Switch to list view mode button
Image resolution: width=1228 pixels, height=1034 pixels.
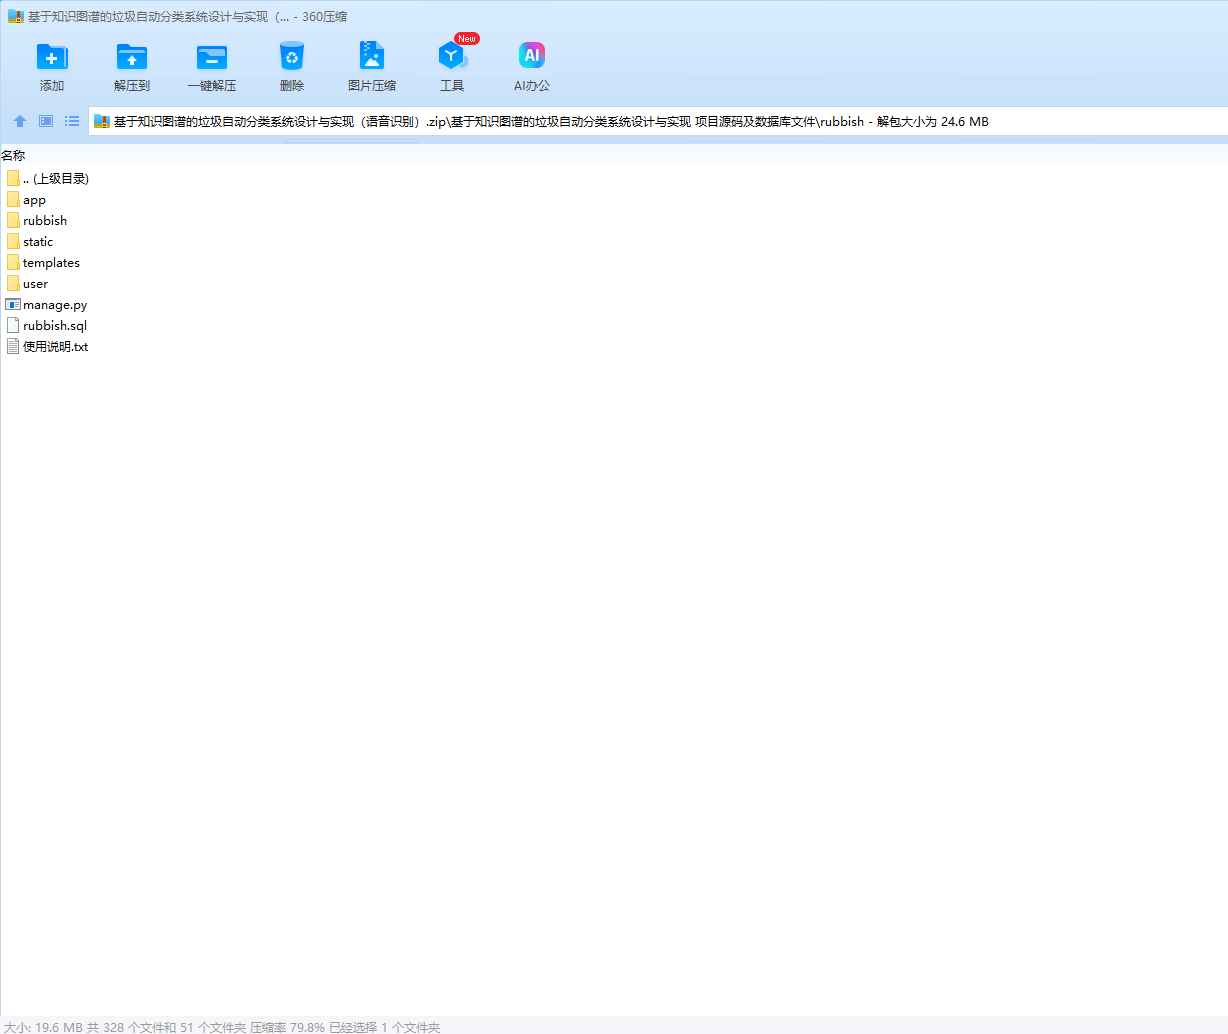[72, 121]
